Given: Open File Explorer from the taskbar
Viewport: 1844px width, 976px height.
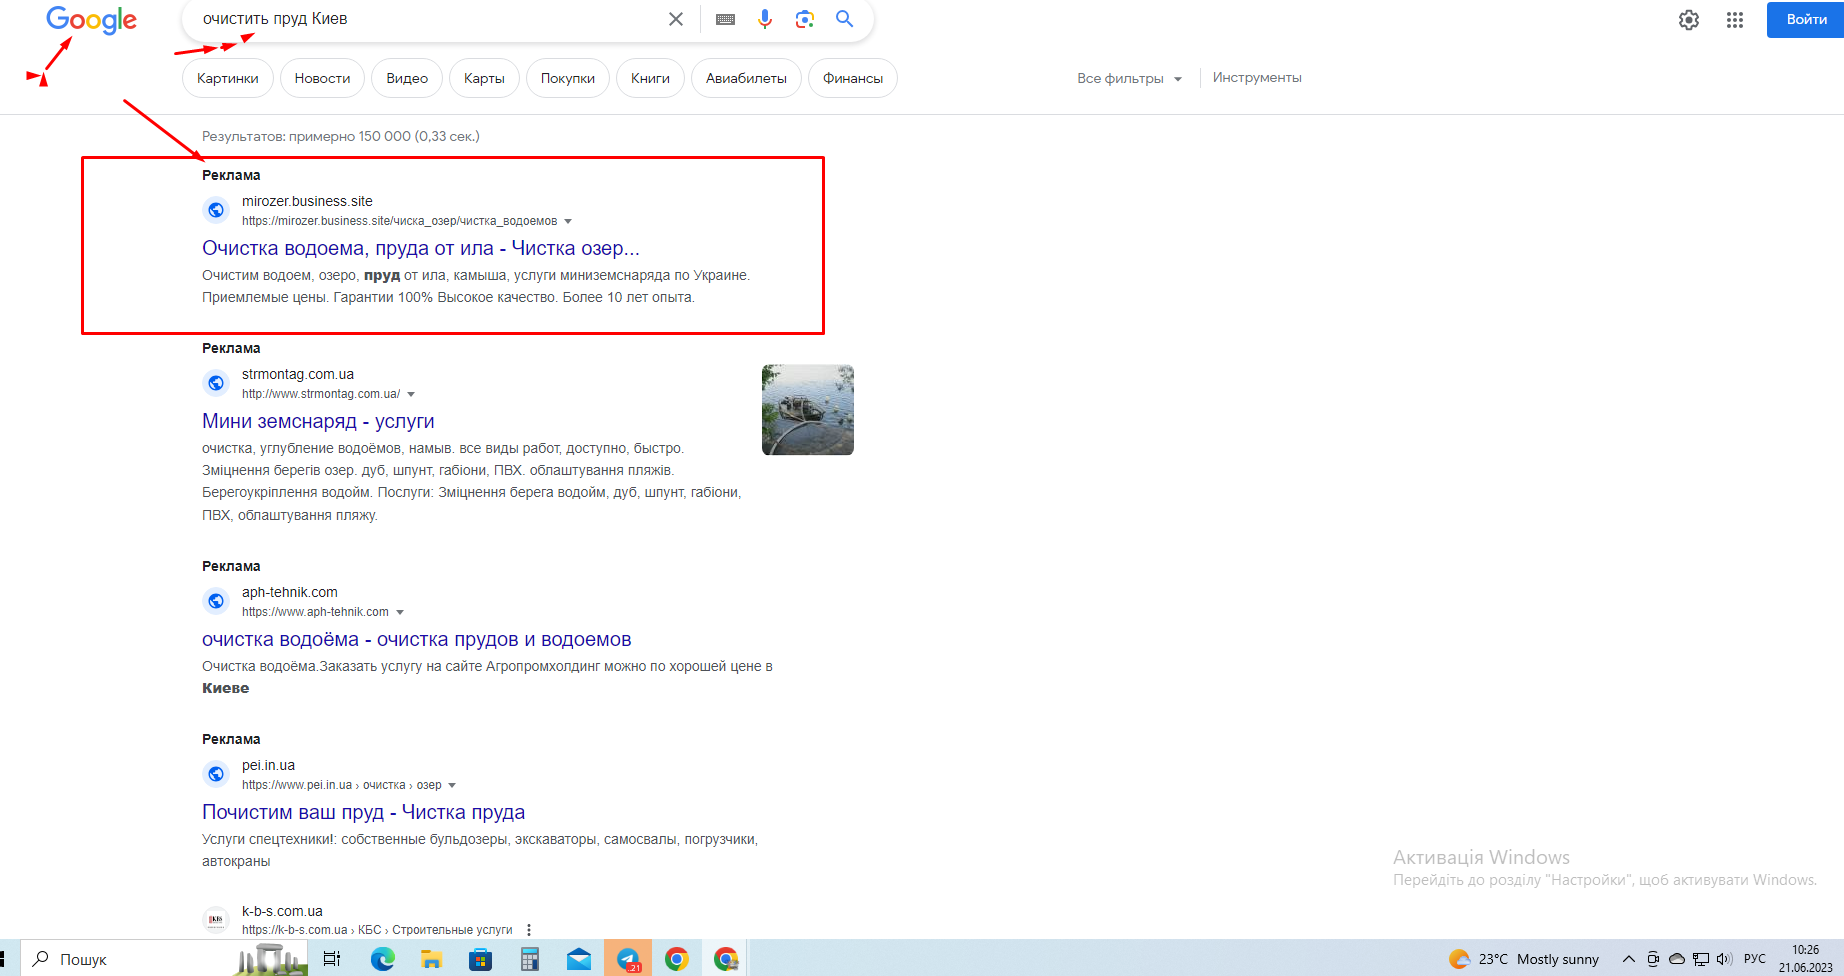Looking at the screenshot, I should 431,959.
